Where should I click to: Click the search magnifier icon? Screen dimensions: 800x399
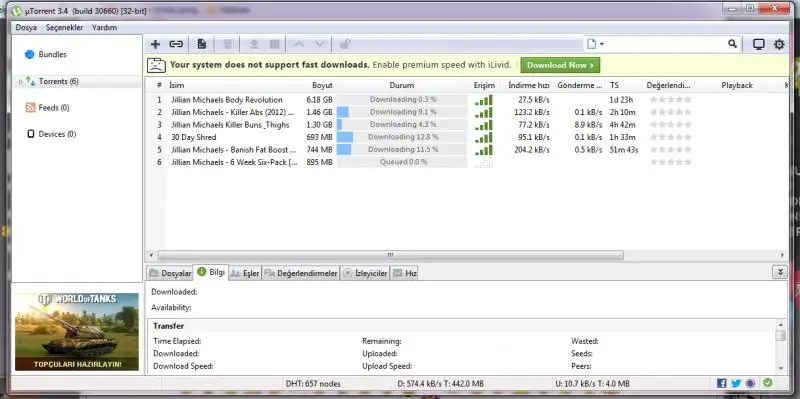tap(732, 44)
